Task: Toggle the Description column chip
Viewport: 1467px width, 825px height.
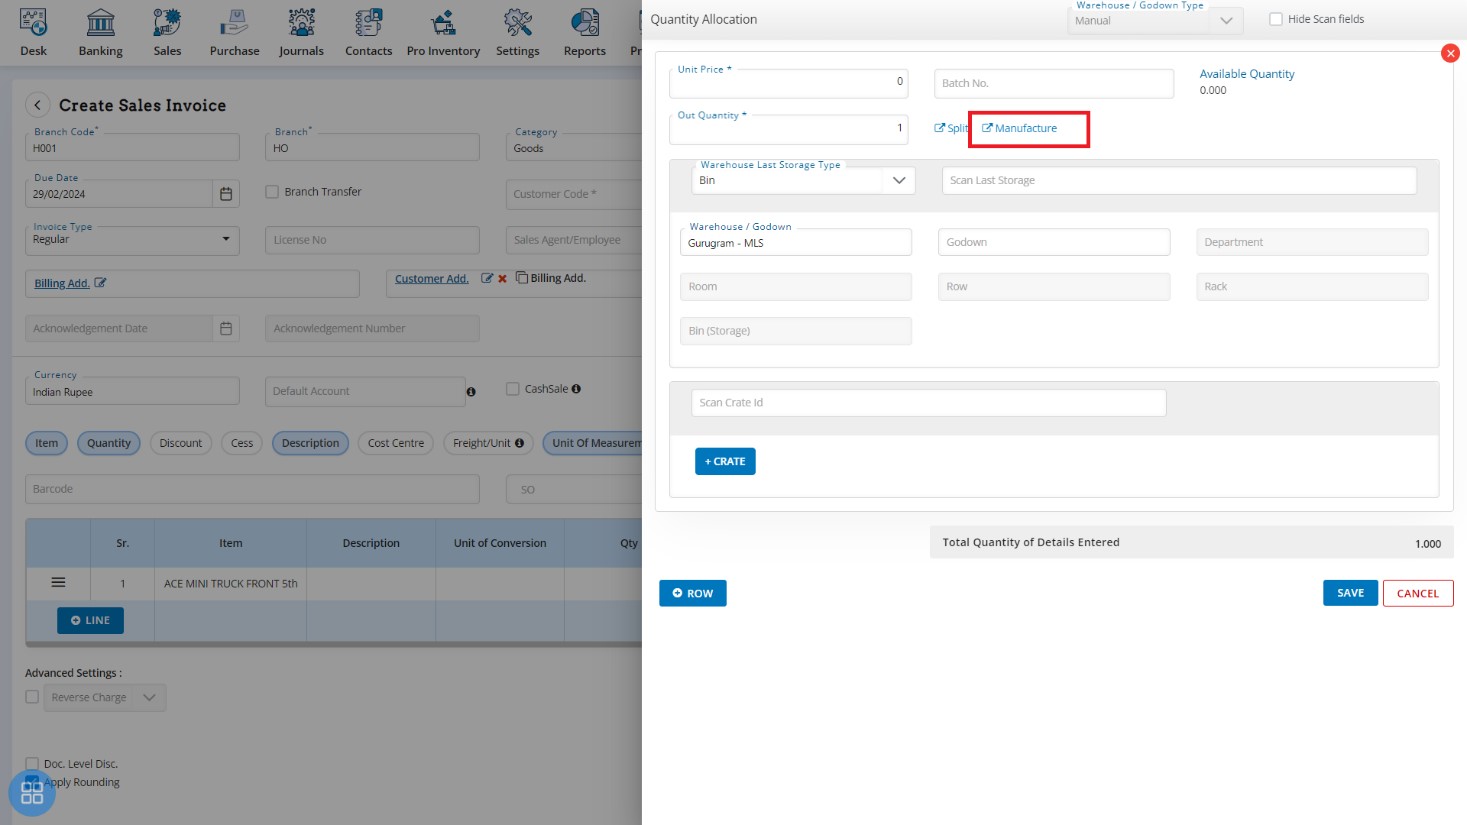Action: pos(311,443)
